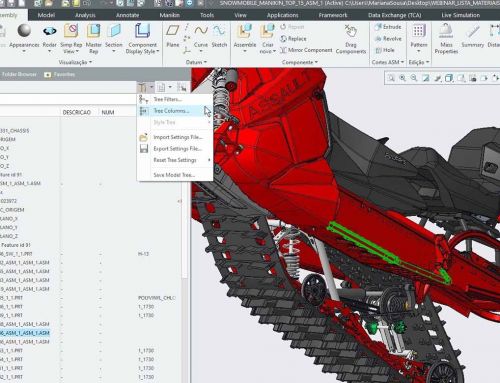Click the model tree search field
The width and height of the screenshot is (500, 383).
coord(68,99)
